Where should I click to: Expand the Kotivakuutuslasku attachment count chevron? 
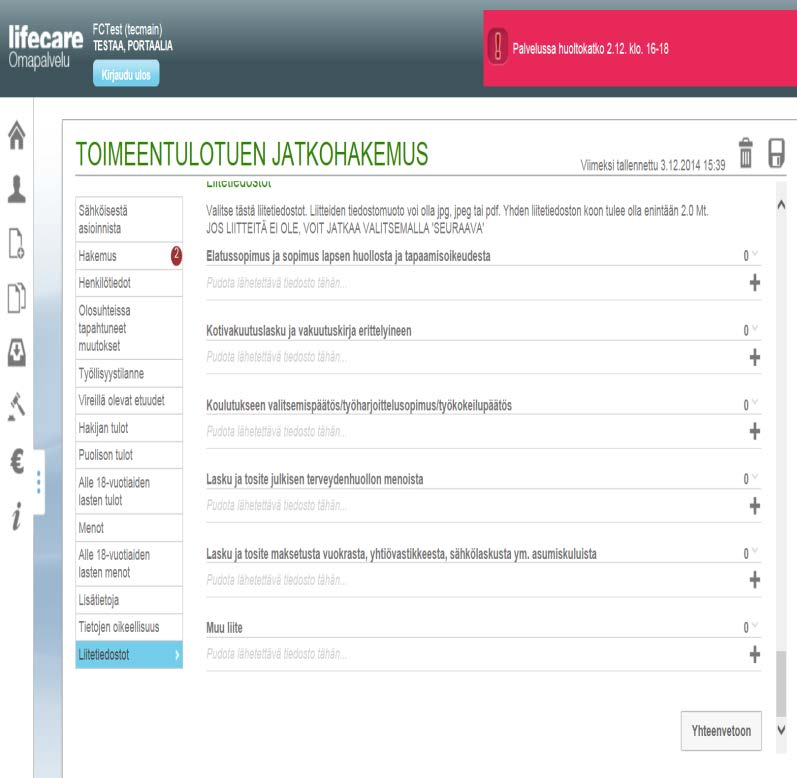[755, 327]
